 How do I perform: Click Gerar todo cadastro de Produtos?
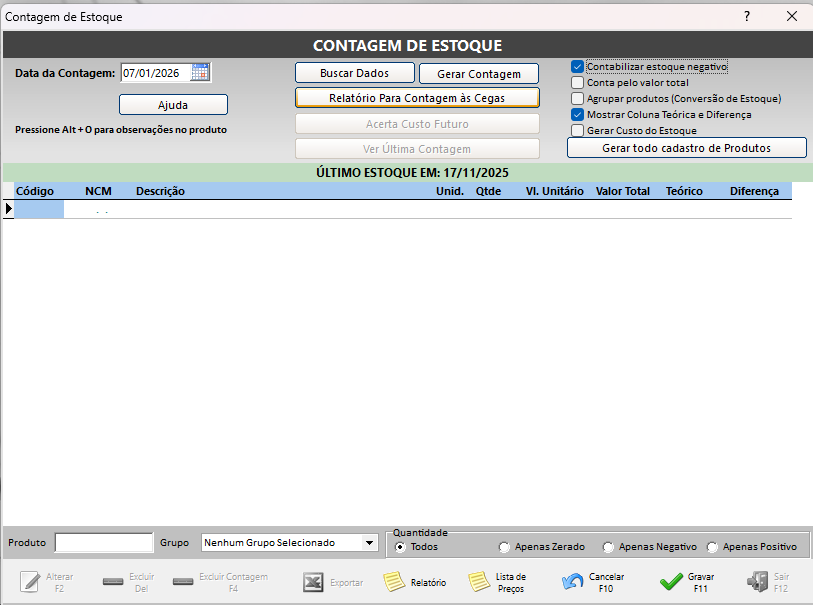(x=686, y=148)
